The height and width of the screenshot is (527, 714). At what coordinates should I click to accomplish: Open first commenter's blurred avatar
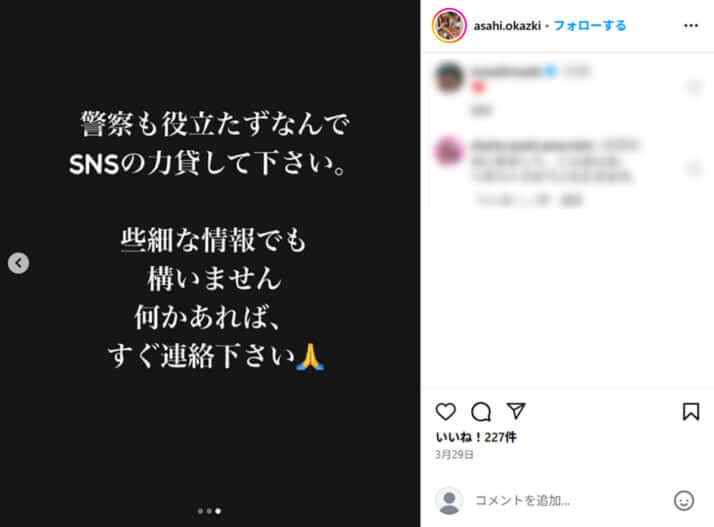pos(449,77)
